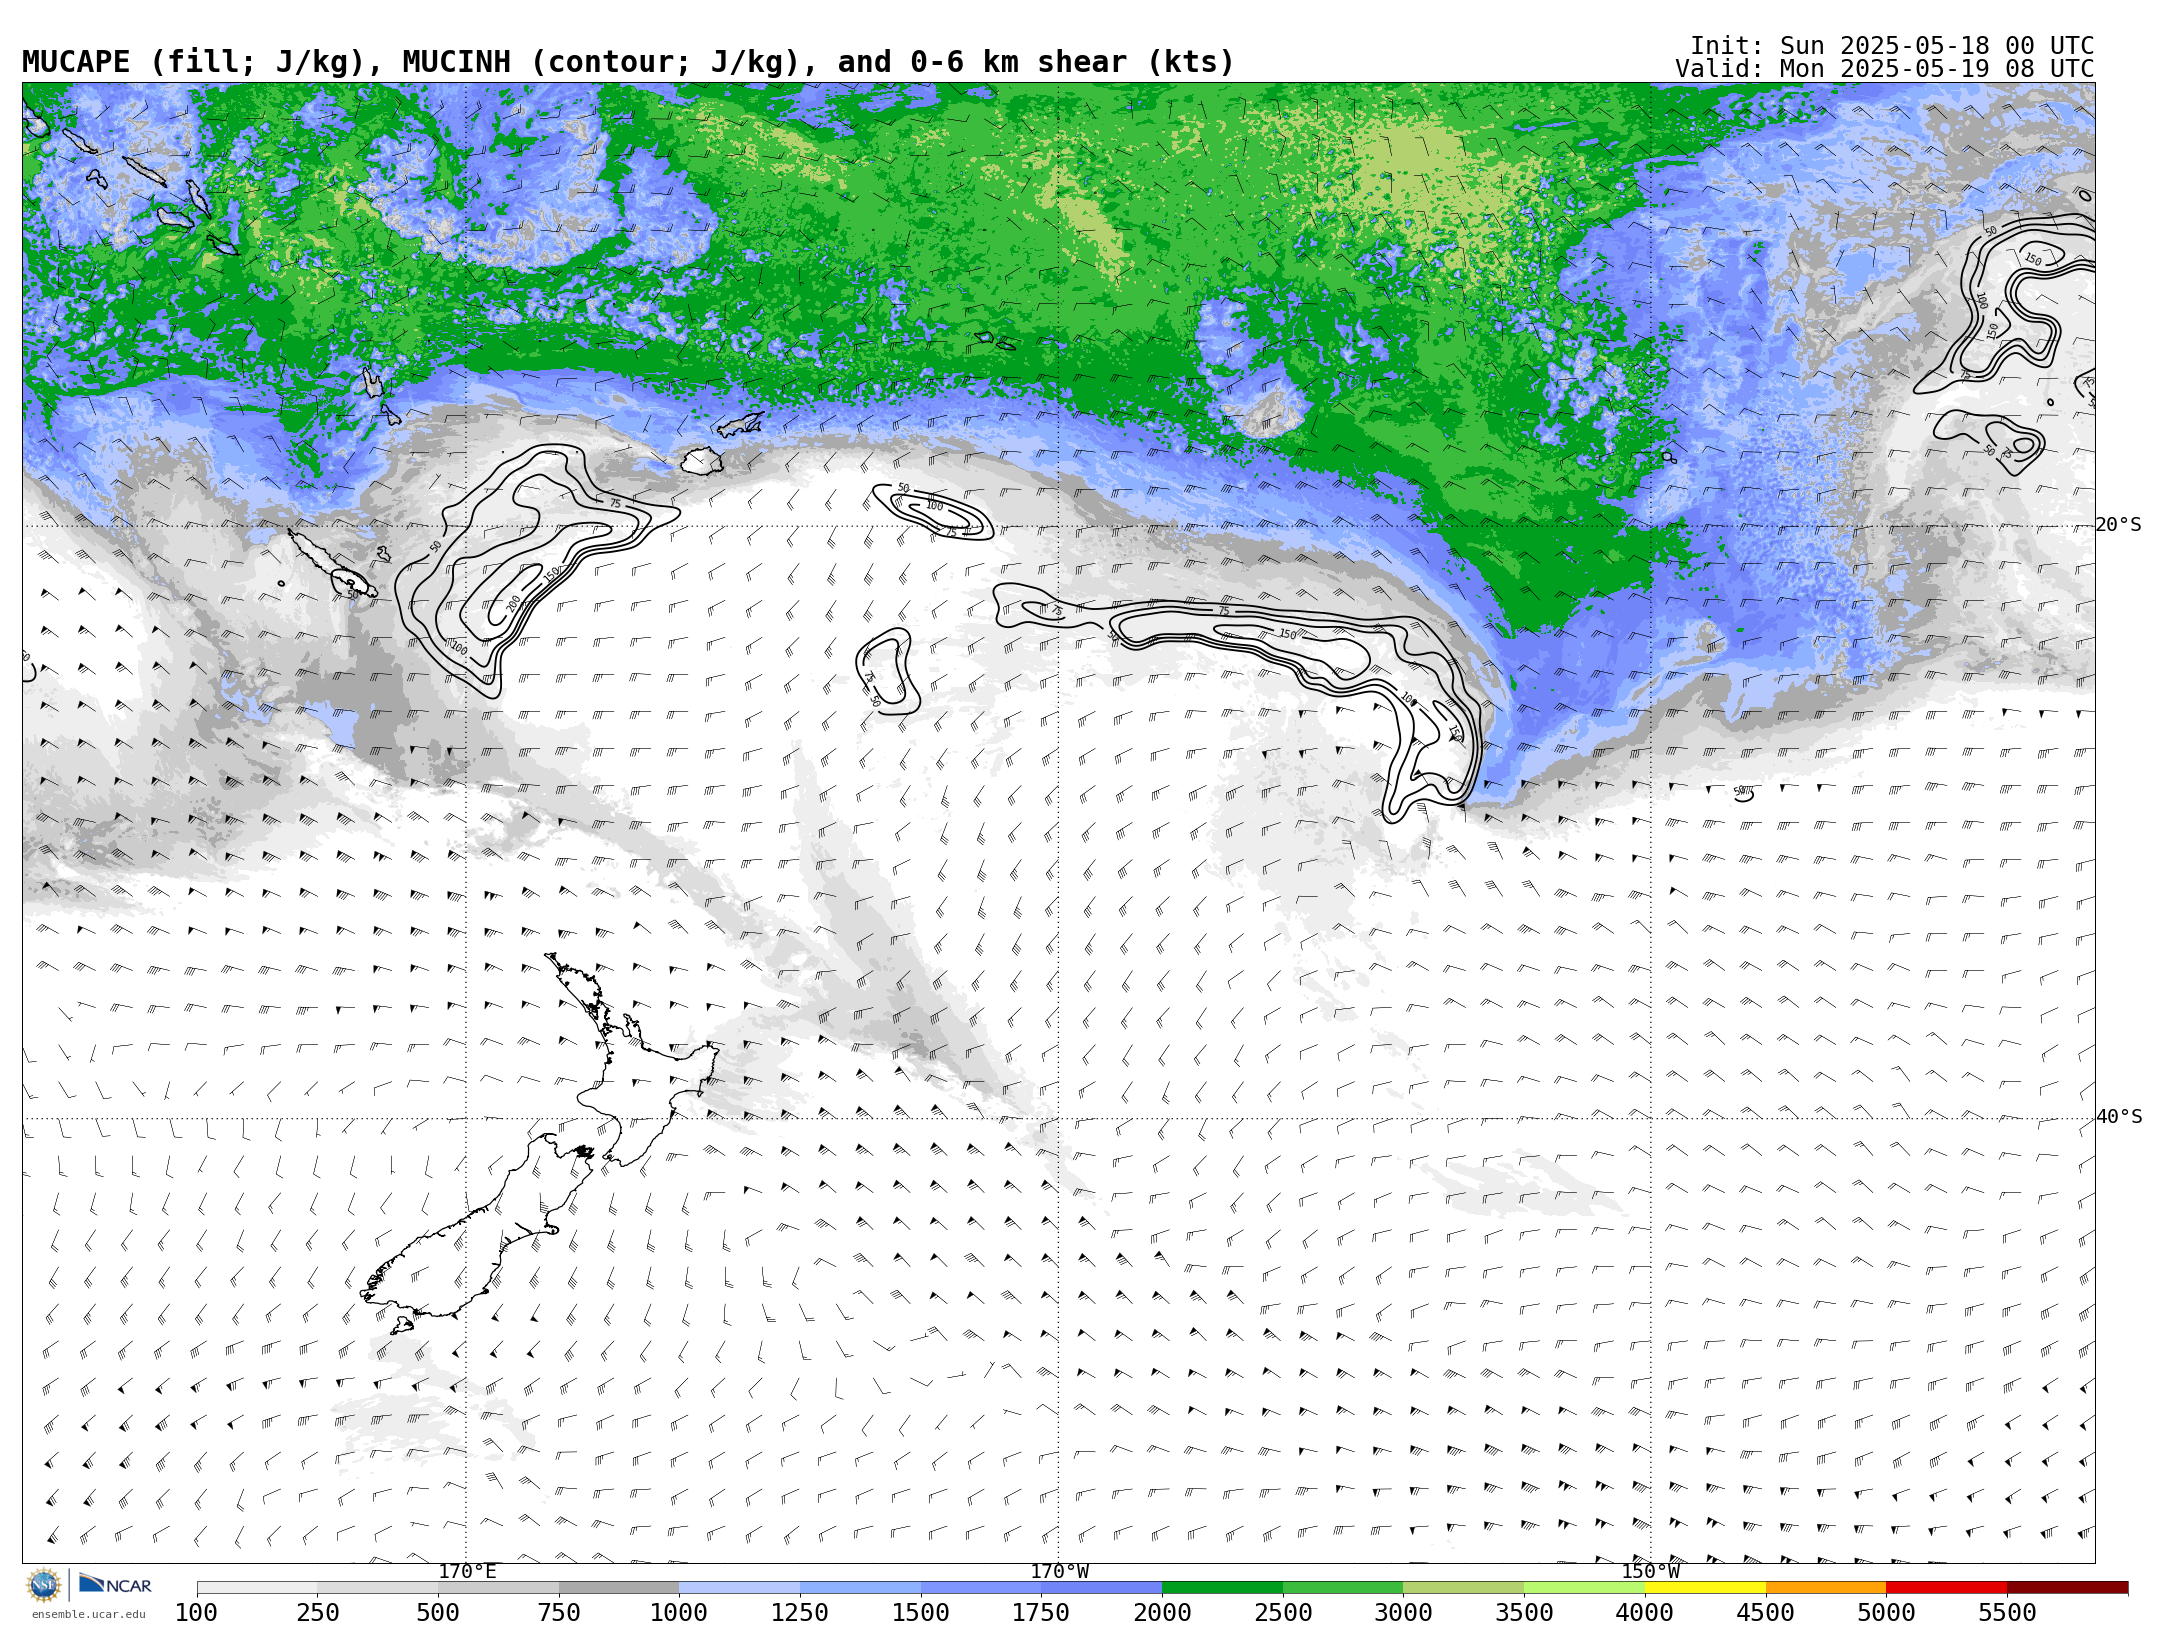Pick the gray 250–500 color bar segment
This screenshot has height=1626, width=2160.
(378, 1588)
